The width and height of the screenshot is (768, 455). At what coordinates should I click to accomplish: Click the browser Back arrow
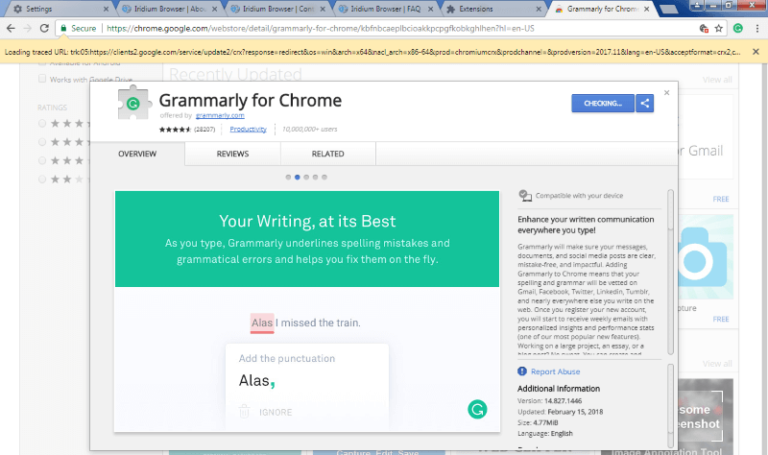coord(8,29)
